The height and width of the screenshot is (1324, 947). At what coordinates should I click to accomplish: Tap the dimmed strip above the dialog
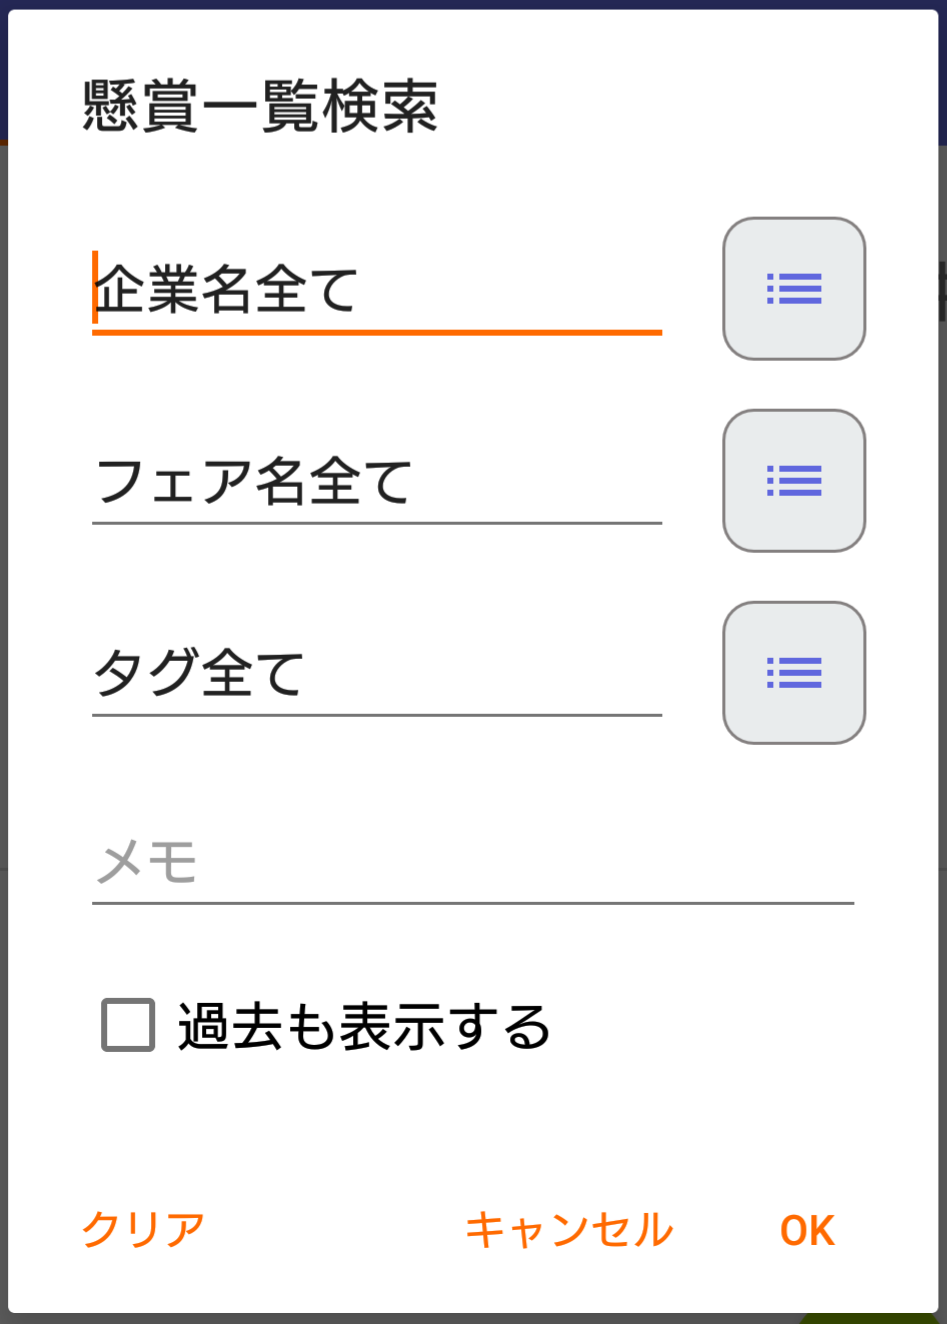473,4
